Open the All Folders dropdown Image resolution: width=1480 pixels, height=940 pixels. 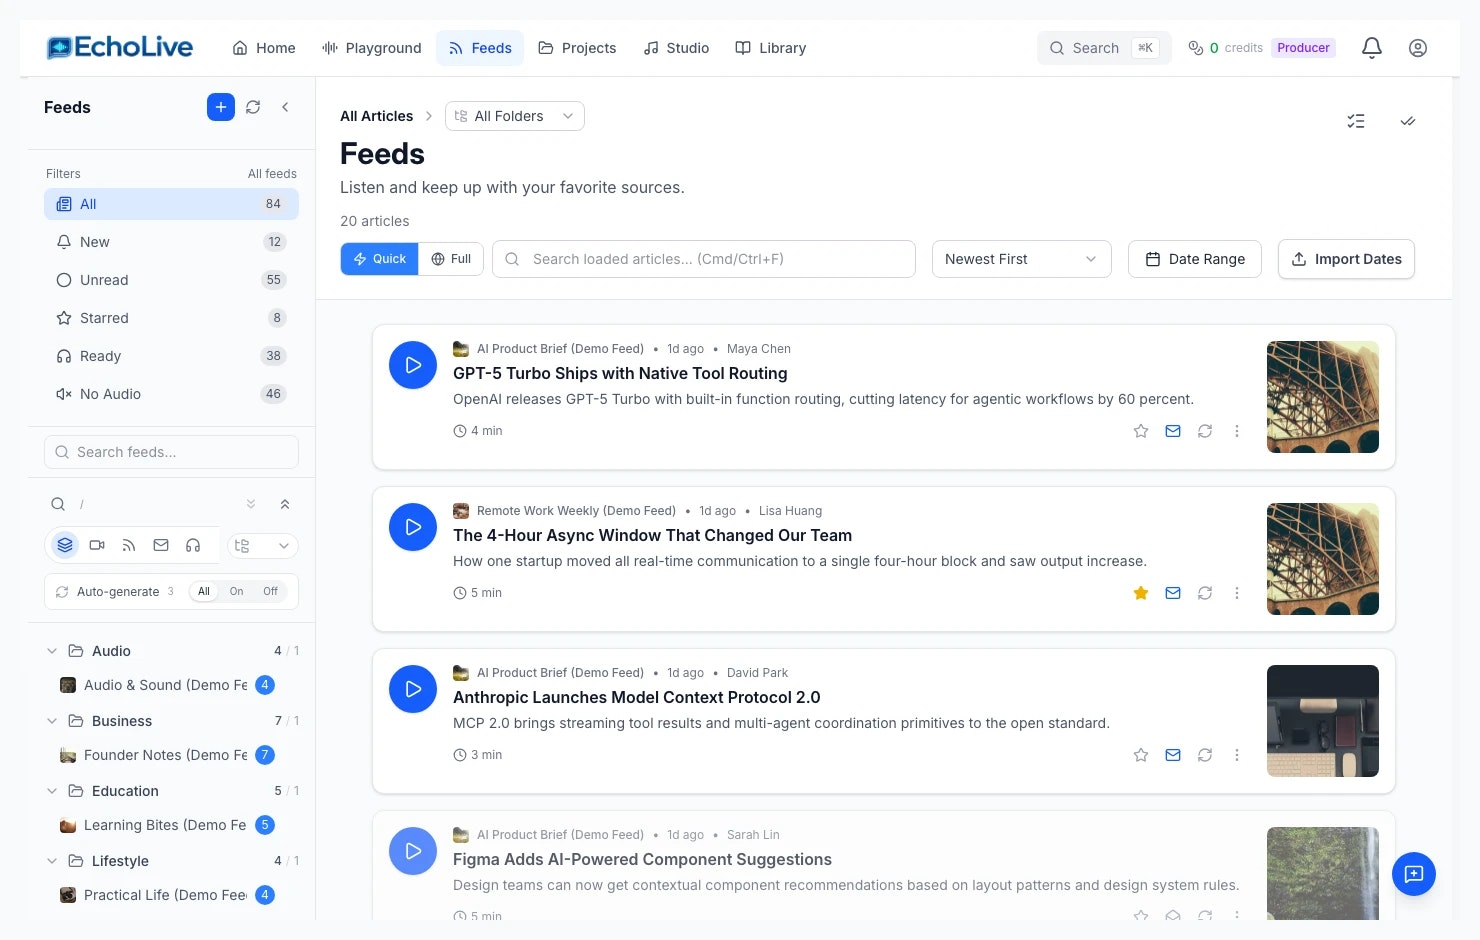point(514,116)
